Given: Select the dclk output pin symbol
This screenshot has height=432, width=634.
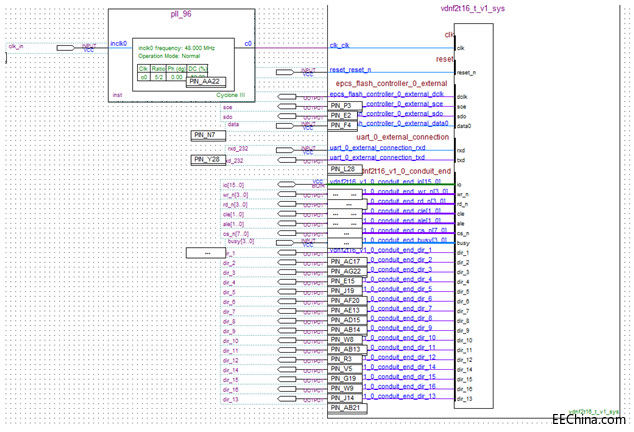Looking at the screenshot, I should click(287, 97).
